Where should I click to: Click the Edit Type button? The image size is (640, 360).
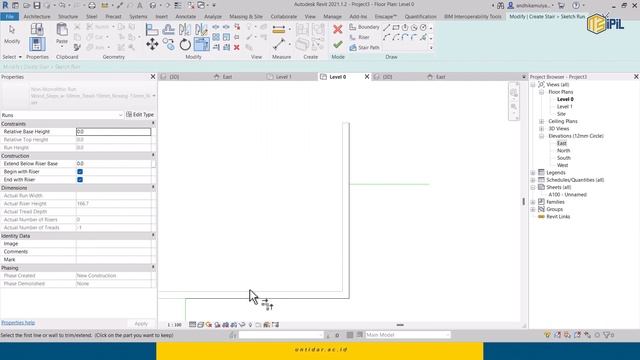pos(140,115)
